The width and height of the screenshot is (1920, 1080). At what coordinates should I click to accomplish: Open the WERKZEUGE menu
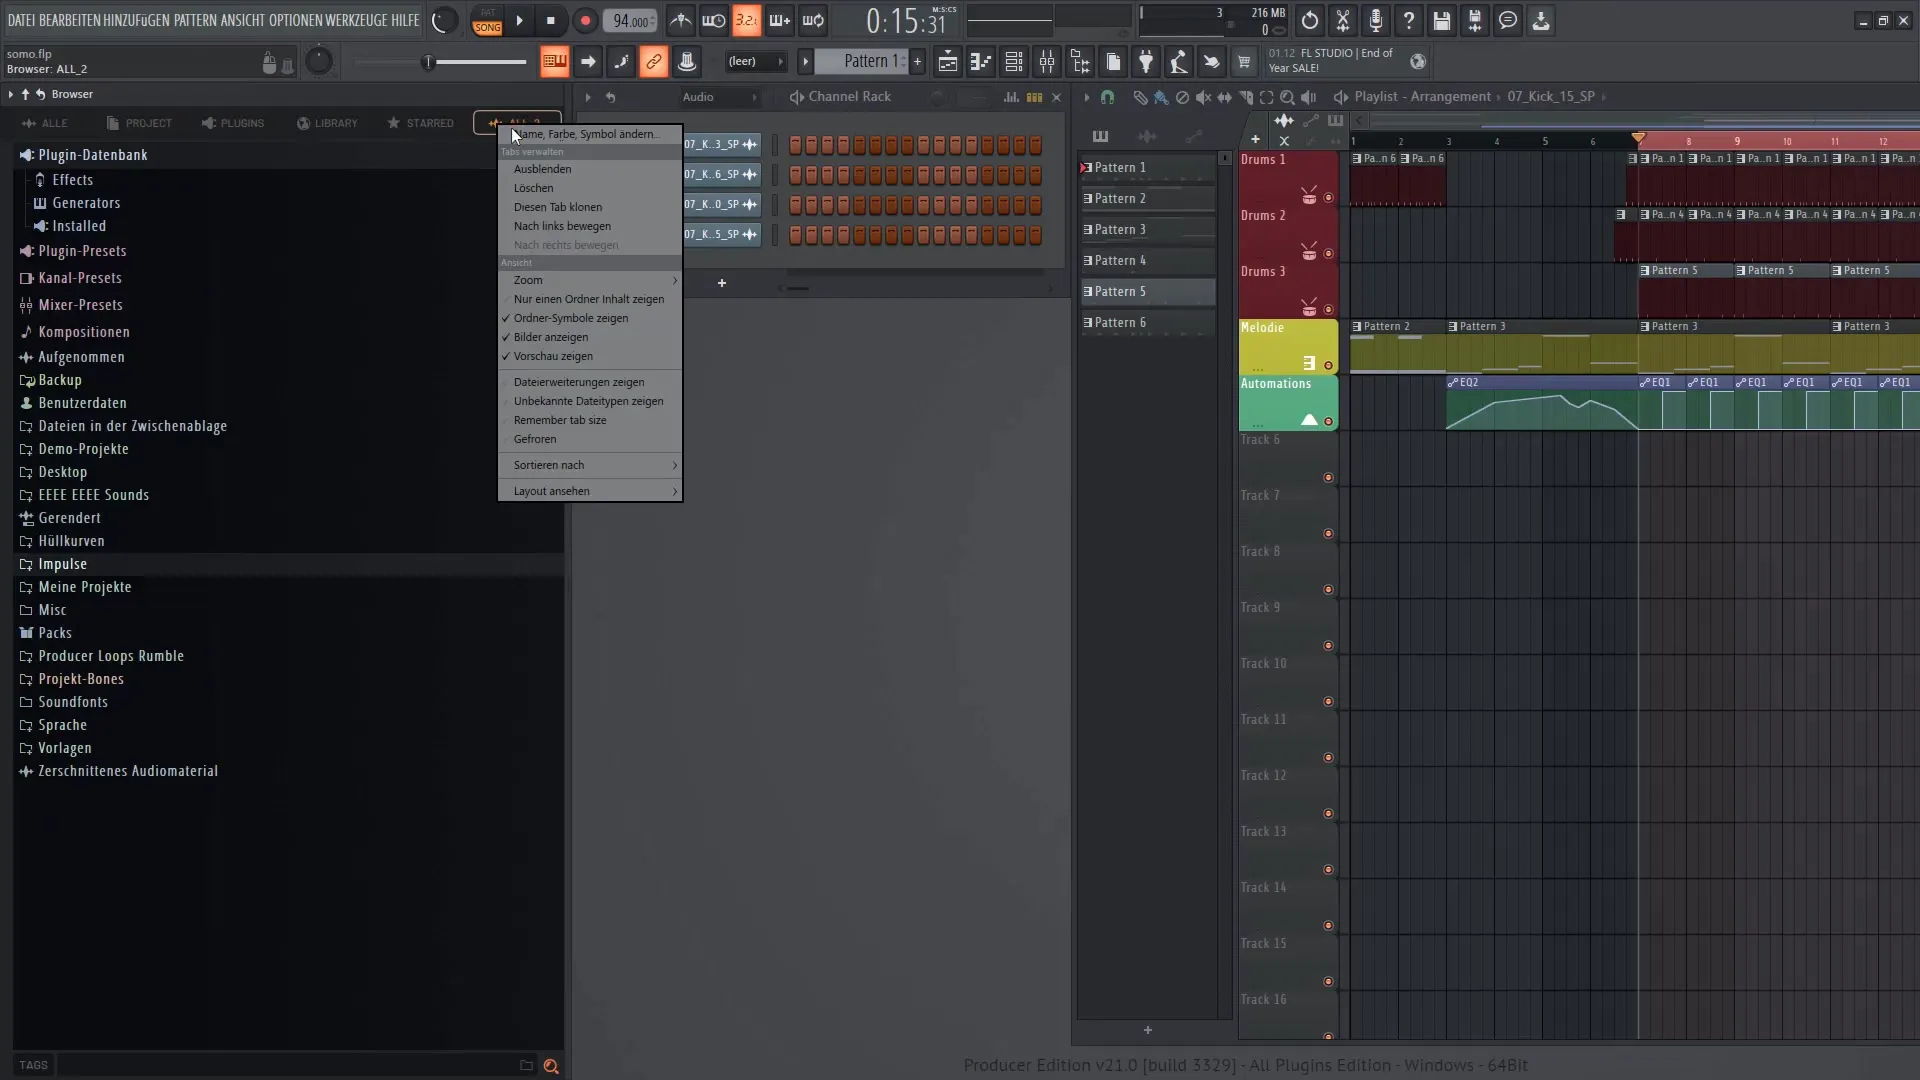(x=356, y=20)
